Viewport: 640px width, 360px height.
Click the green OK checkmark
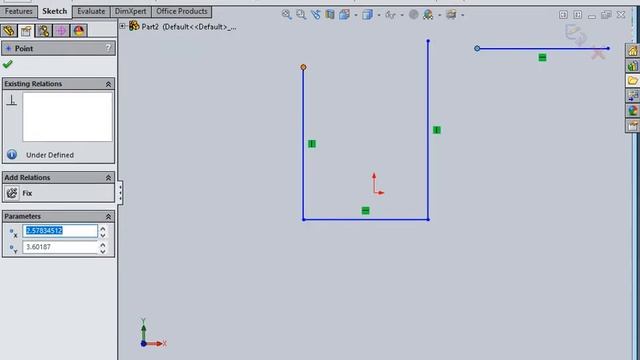pyautogui.click(x=7, y=64)
